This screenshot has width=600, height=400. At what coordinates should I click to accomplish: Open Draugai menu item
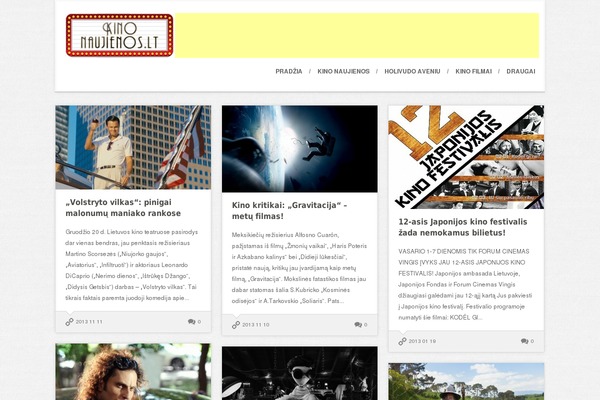521,72
